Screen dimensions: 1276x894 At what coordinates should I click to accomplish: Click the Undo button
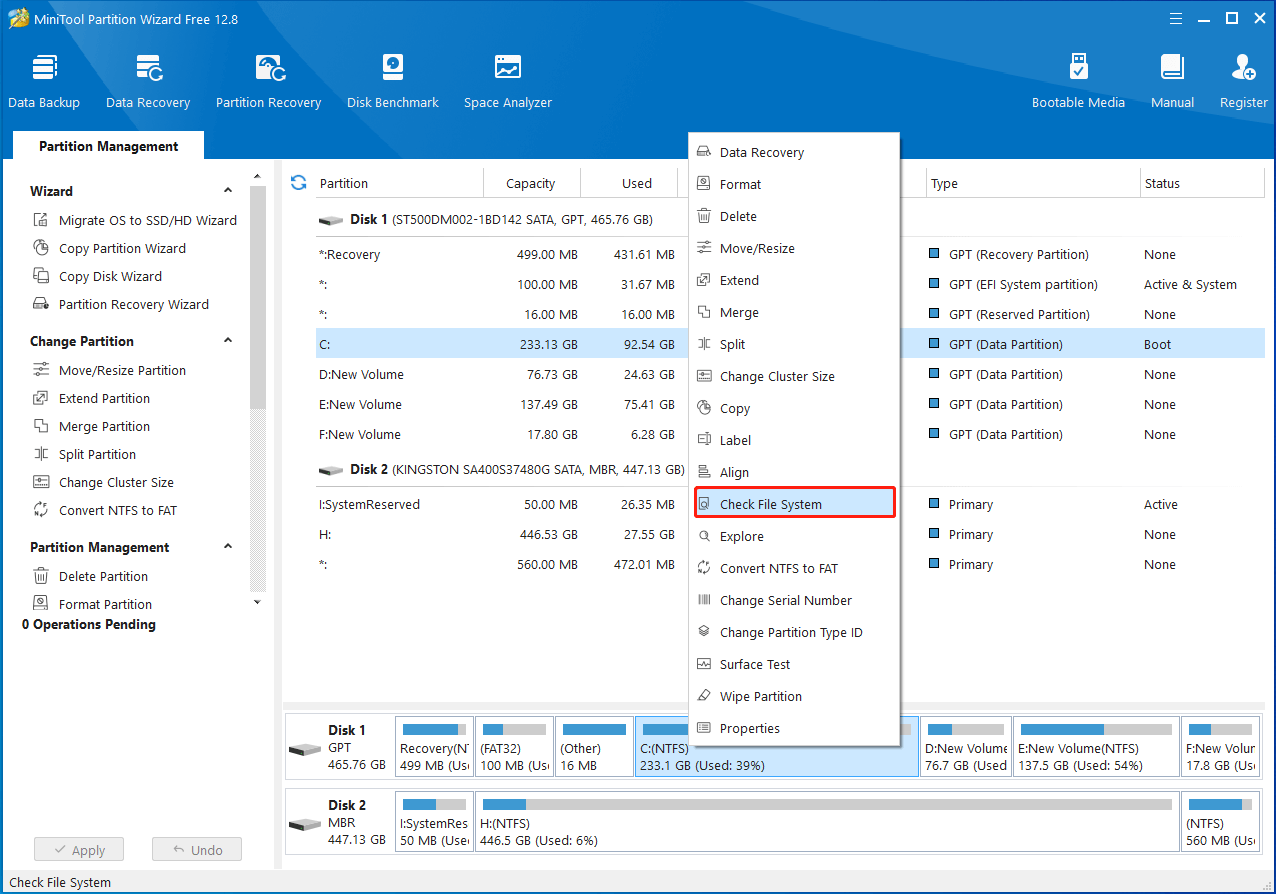point(197,850)
